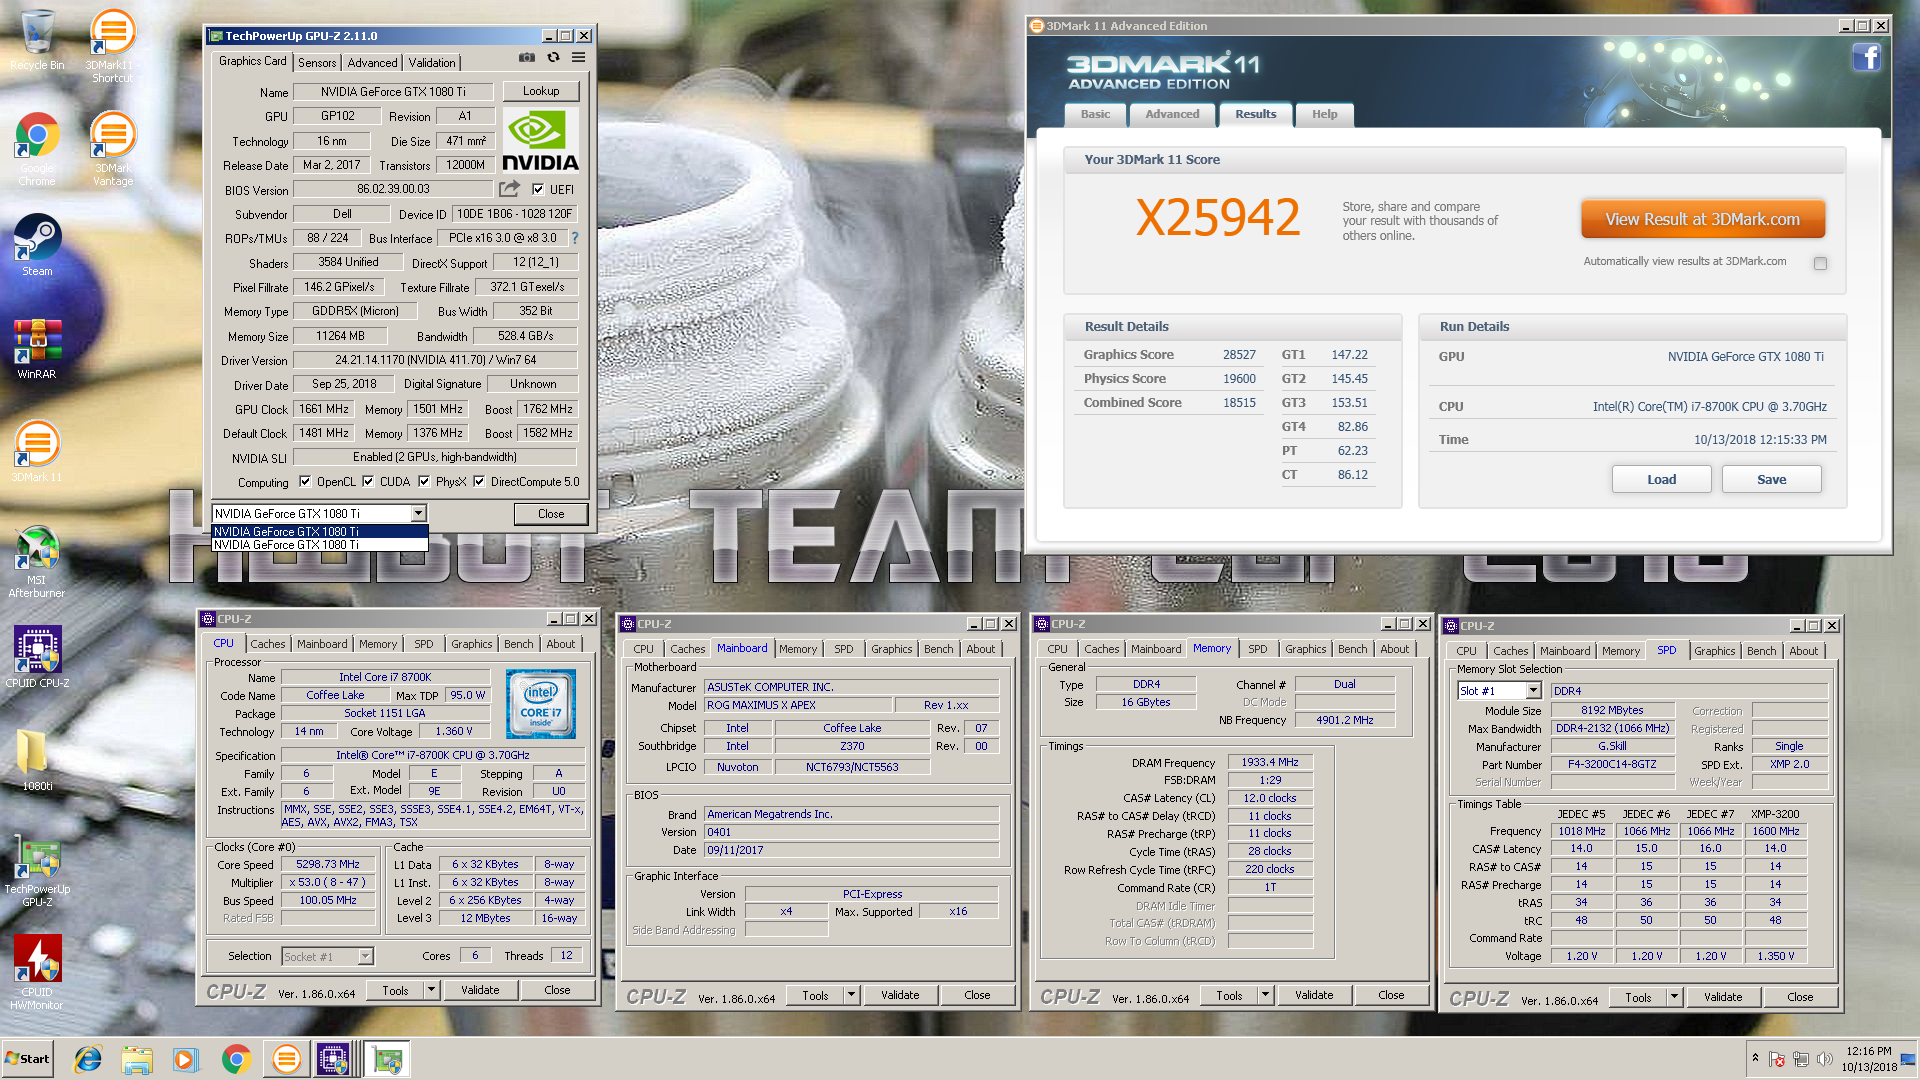Open Facebook icon in 3DMark 11

pyautogui.click(x=1866, y=58)
